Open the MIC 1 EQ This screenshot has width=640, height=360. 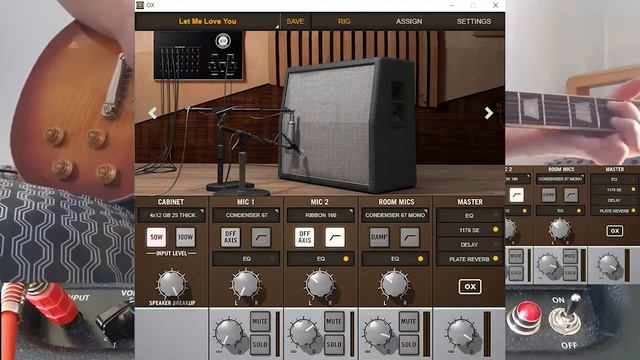(246, 259)
